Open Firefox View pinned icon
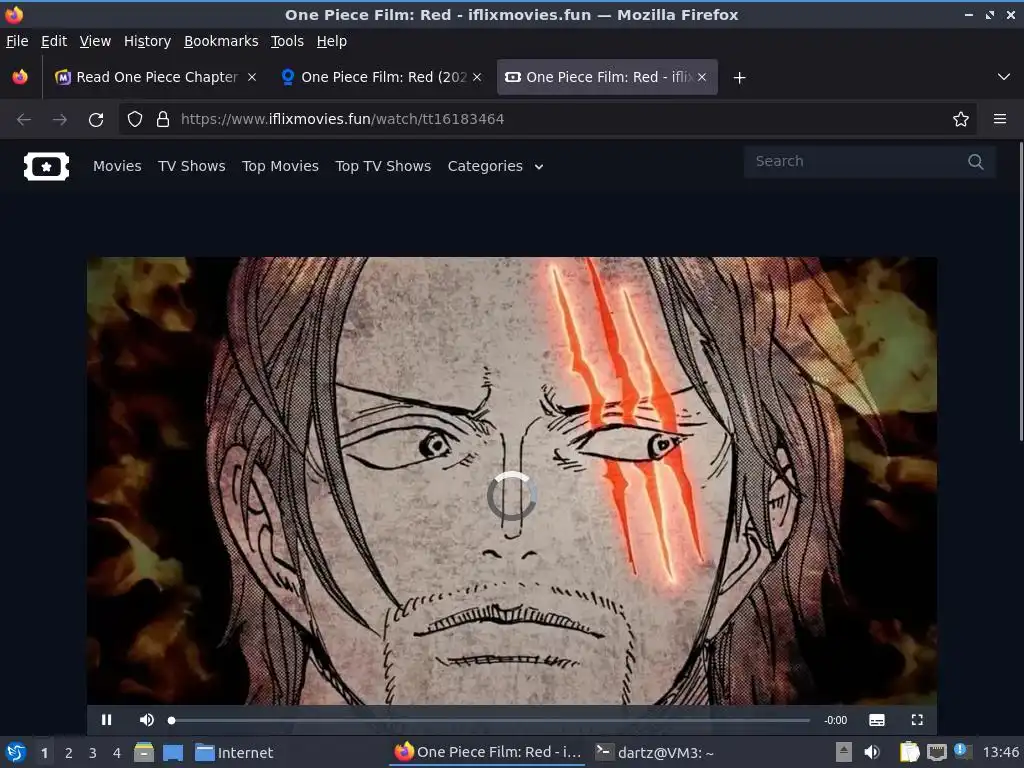This screenshot has width=1024, height=768. pyautogui.click(x=20, y=77)
